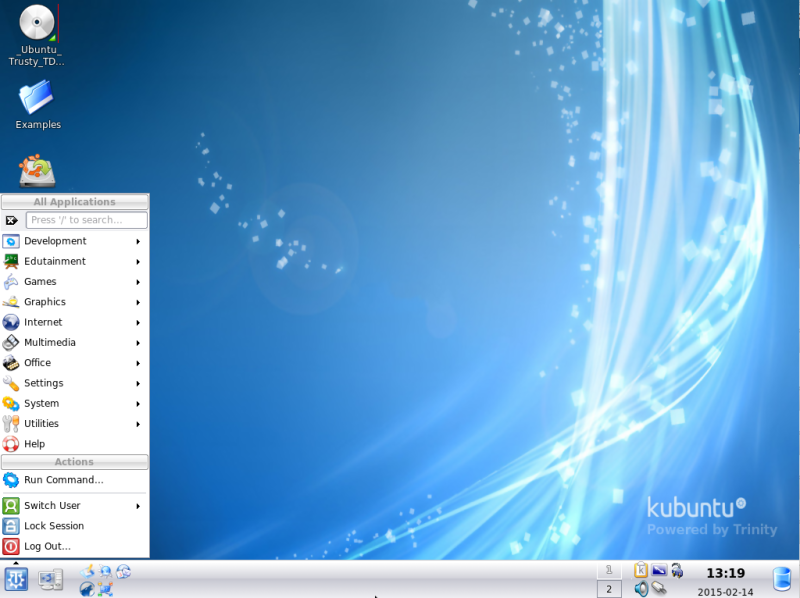Click the 13:19 clock
The height and width of the screenshot is (598, 800).
[726, 573]
